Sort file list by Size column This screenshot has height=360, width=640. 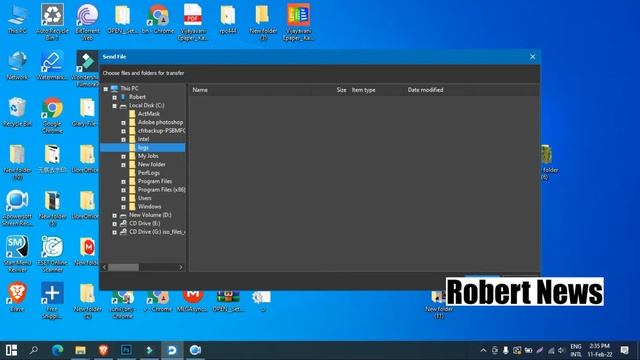point(341,90)
